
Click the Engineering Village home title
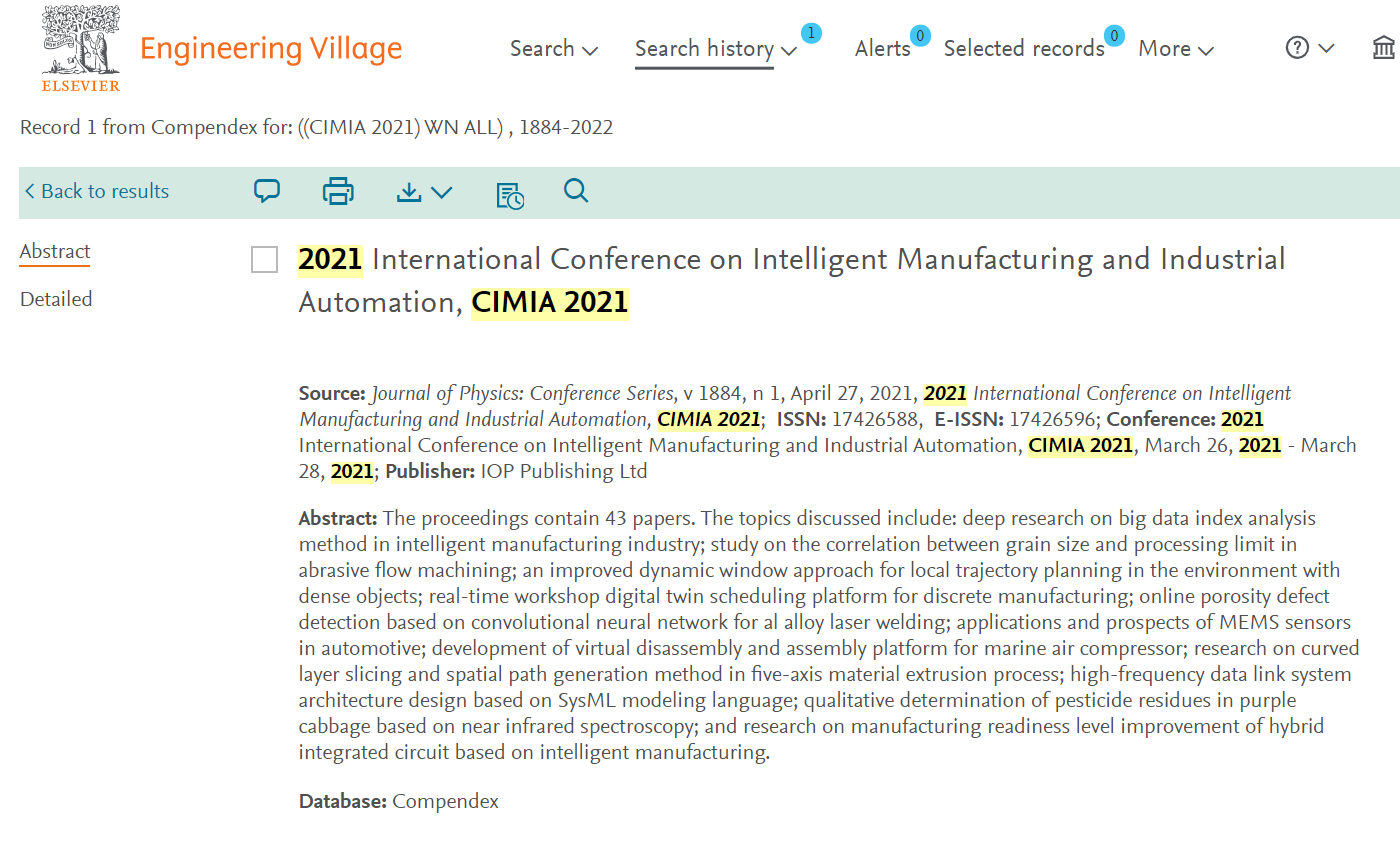pos(271,49)
